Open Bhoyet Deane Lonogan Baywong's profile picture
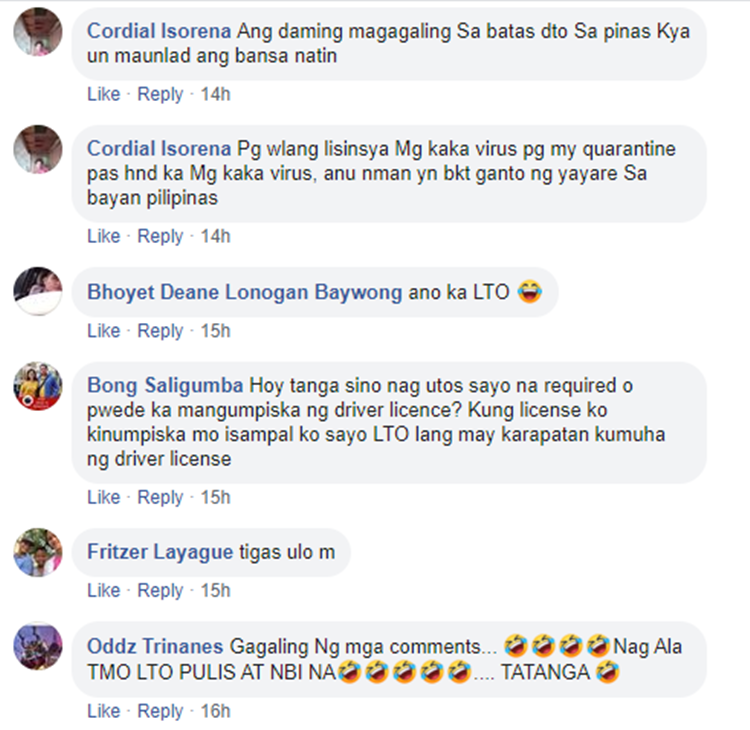 point(38,291)
